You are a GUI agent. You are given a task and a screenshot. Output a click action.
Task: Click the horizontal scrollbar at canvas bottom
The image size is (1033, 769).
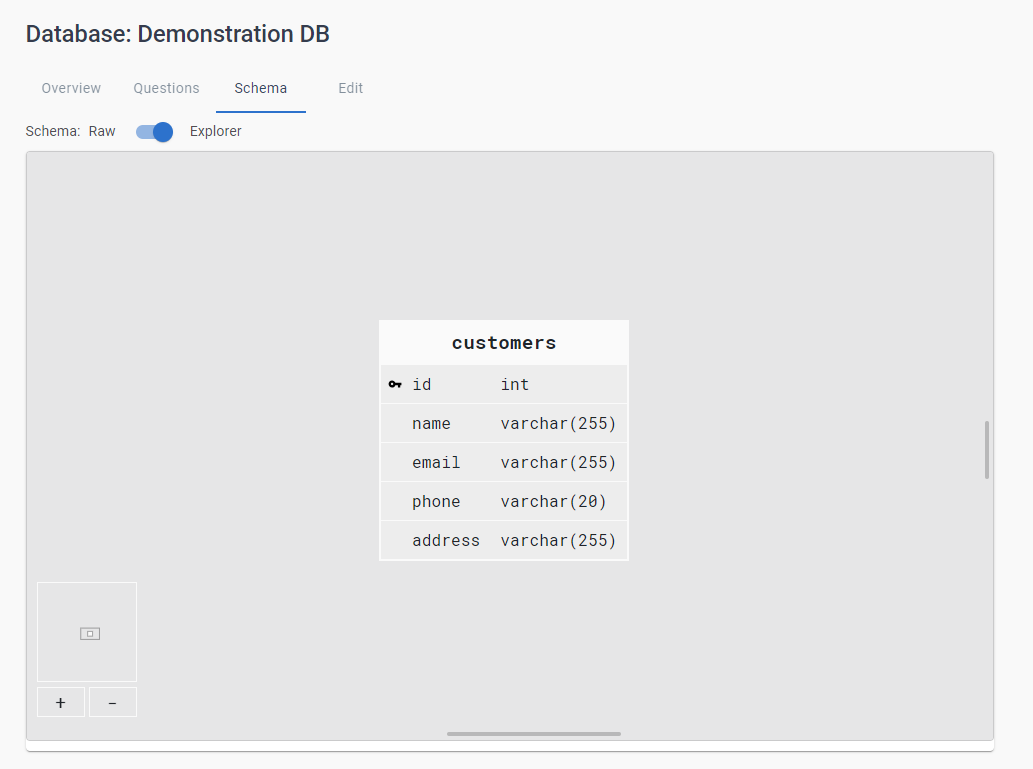click(533, 734)
